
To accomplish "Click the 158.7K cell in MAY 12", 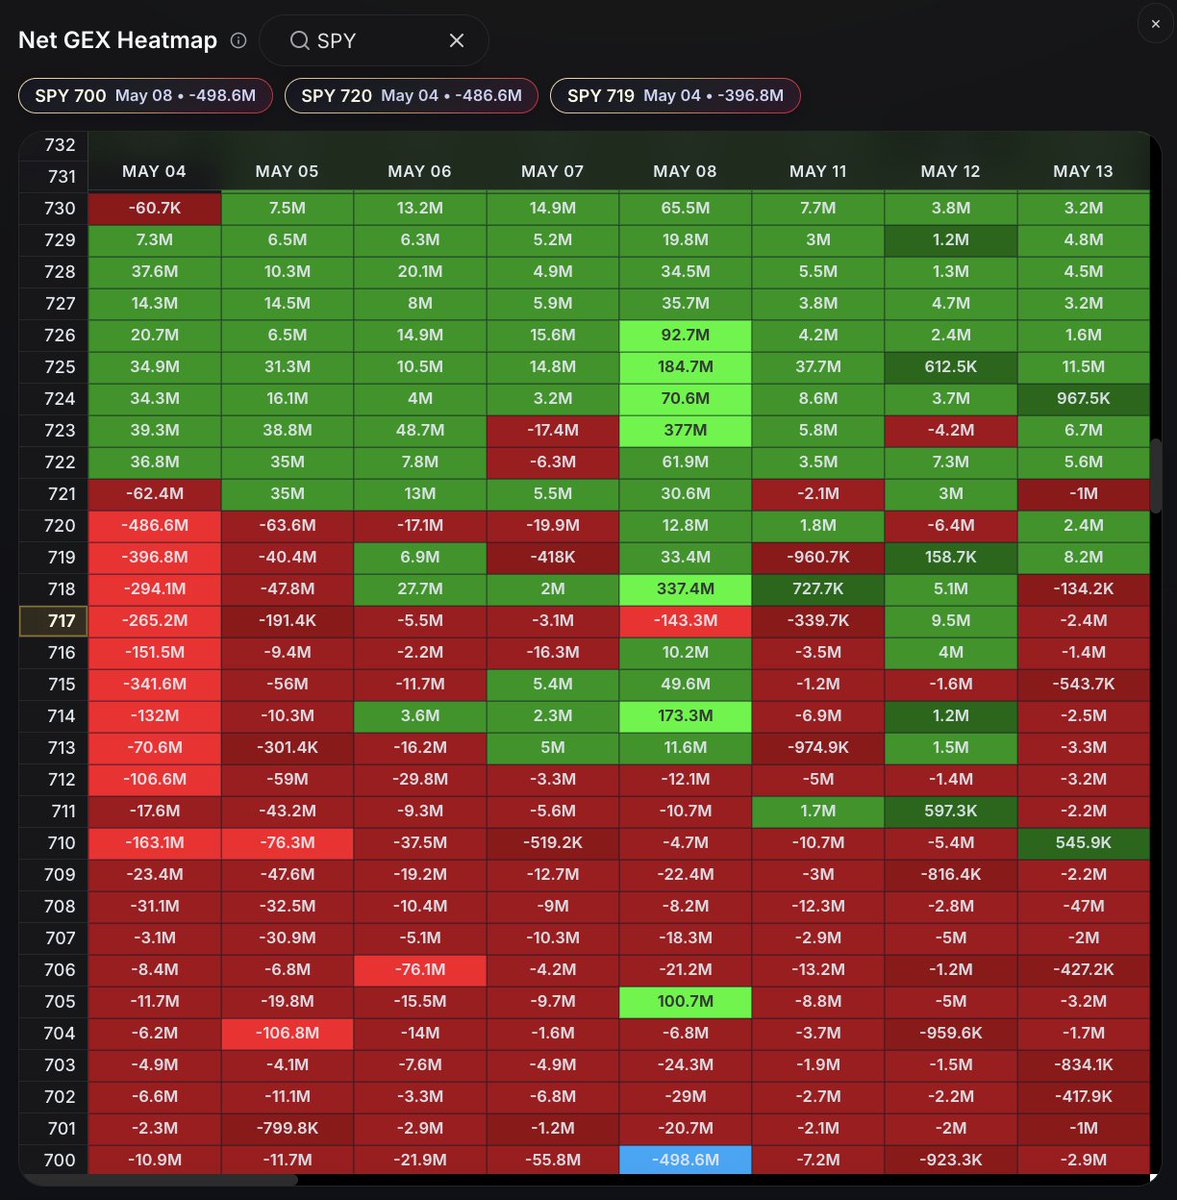I will (950, 557).
